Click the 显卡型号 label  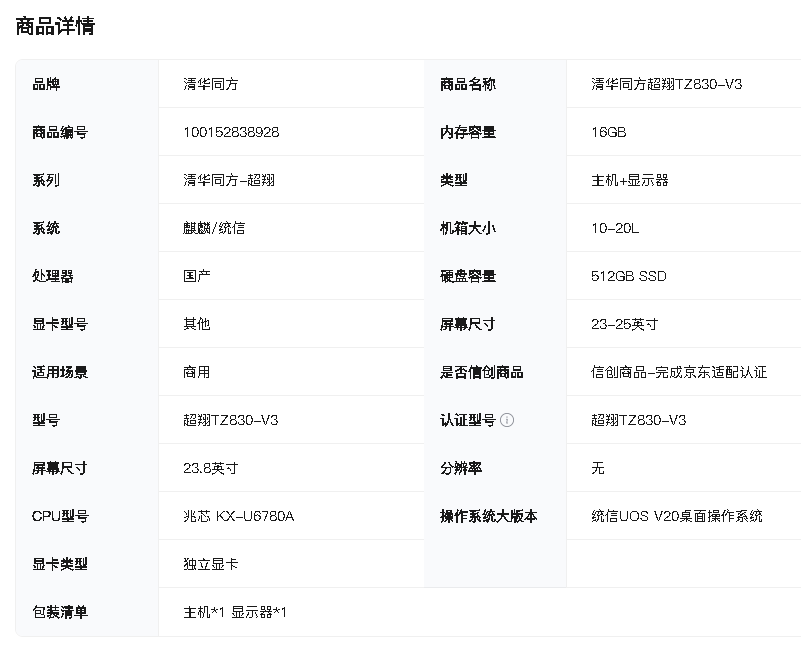pos(60,324)
